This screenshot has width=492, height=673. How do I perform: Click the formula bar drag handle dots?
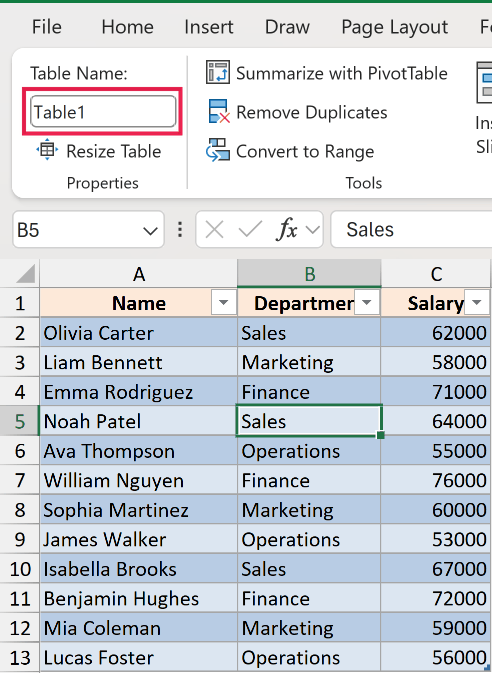pos(180,230)
